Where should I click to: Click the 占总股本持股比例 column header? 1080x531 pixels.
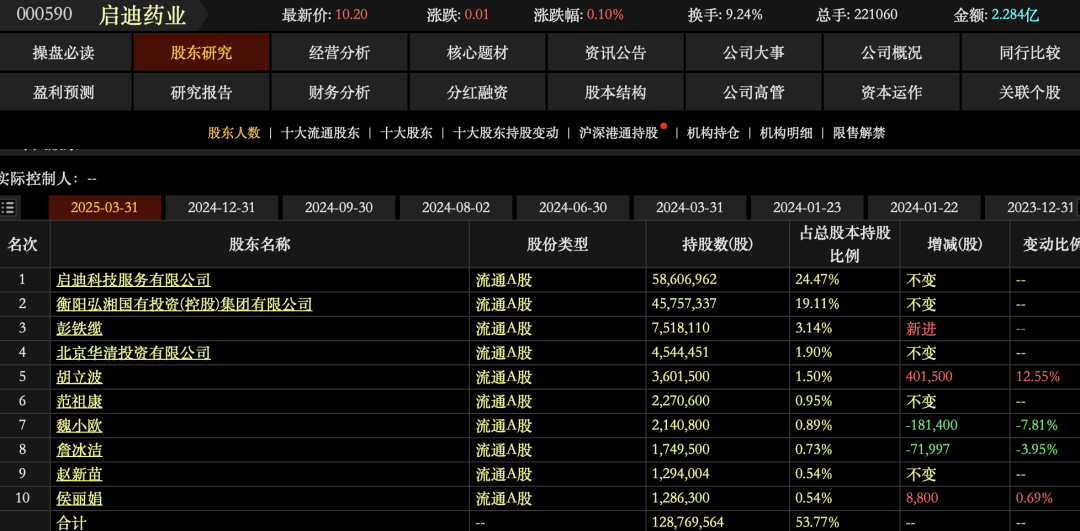[x=845, y=244]
